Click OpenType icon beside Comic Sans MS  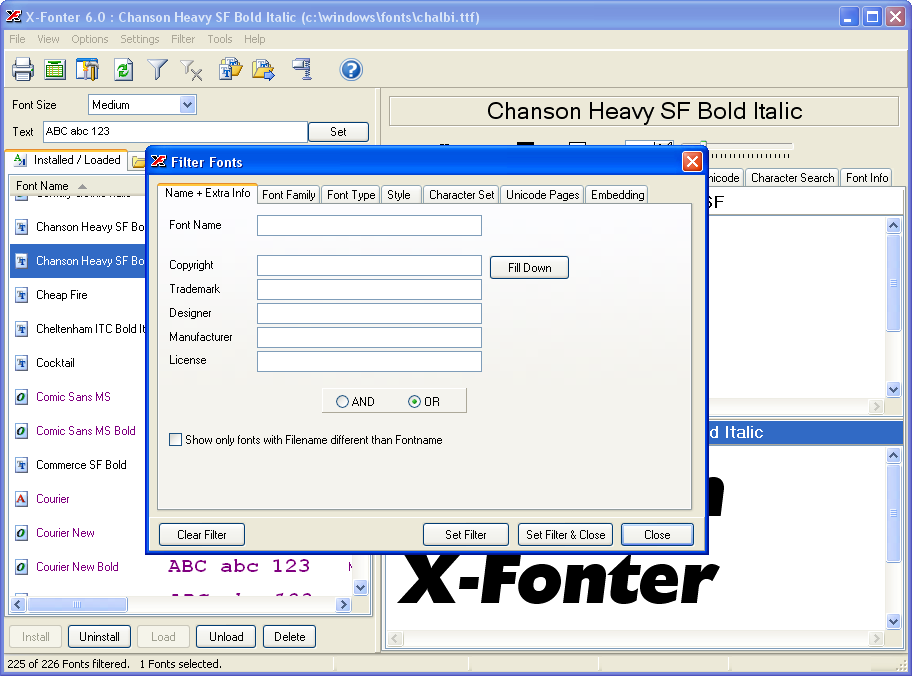click(22, 397)
